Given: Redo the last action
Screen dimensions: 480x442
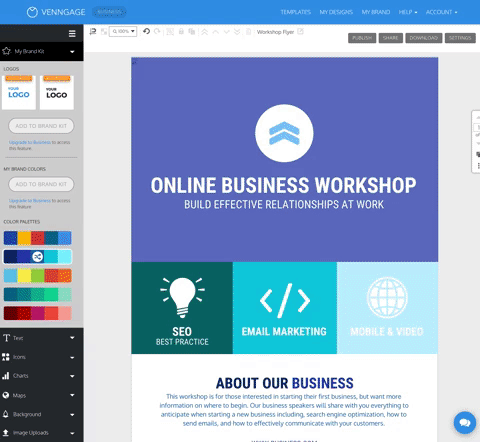Looking at the screenshot, I should coord(157,31).
